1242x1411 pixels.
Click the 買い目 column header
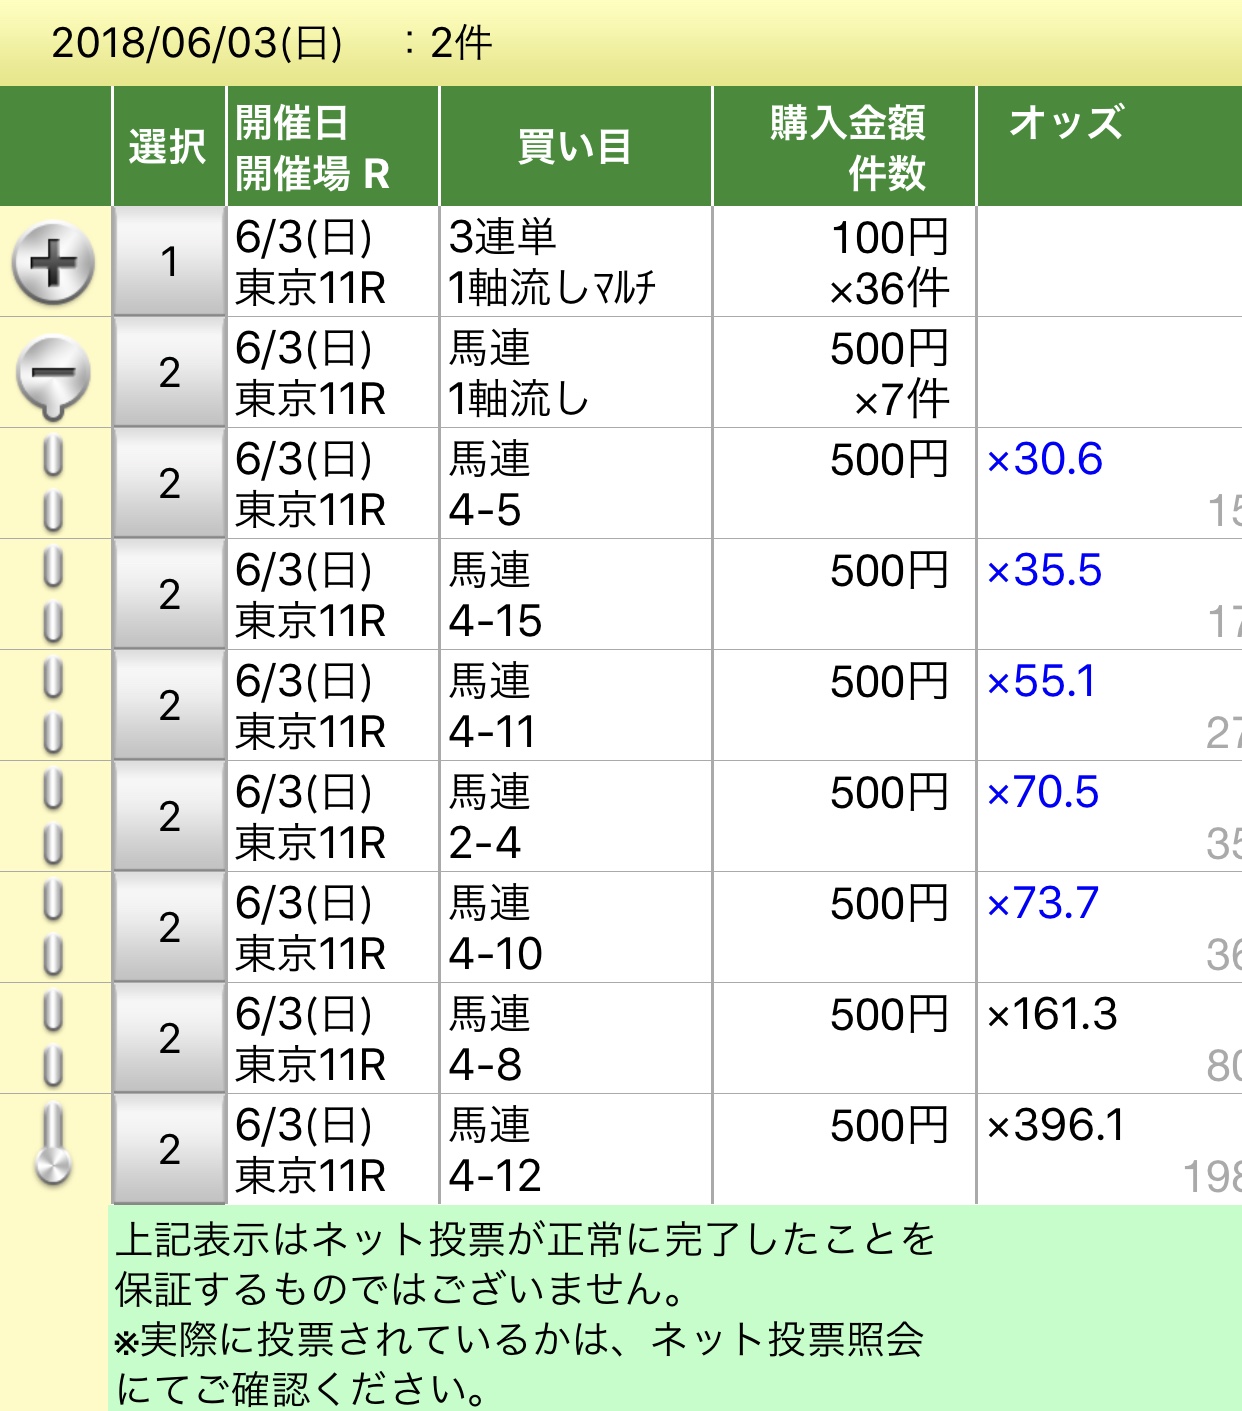575,146
